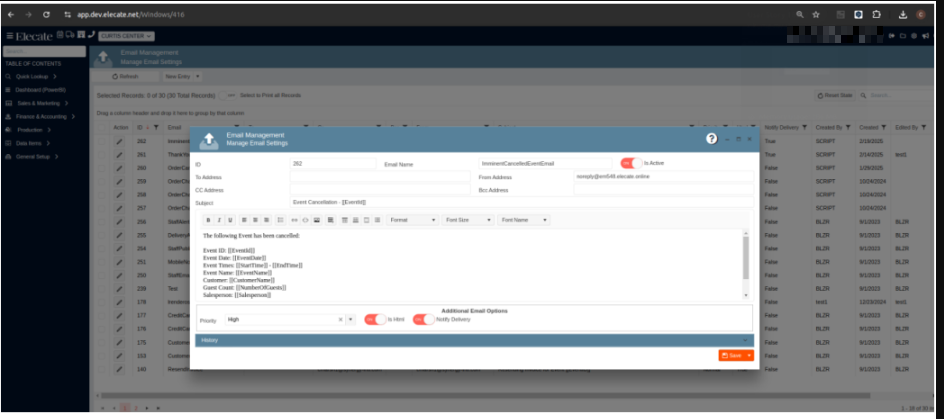This screenshot has width=944, height=419.
Task: Click the Subject input field
Action: click(x=520, y=202)
